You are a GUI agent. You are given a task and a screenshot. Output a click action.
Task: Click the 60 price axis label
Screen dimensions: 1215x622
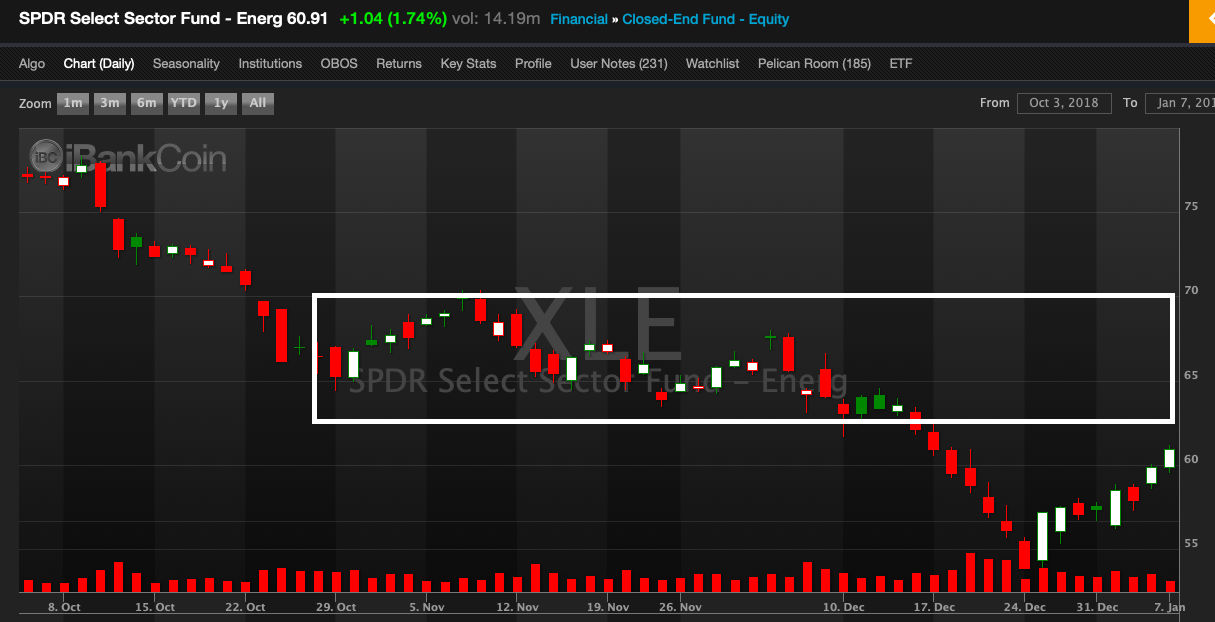tap(1191, 459)
